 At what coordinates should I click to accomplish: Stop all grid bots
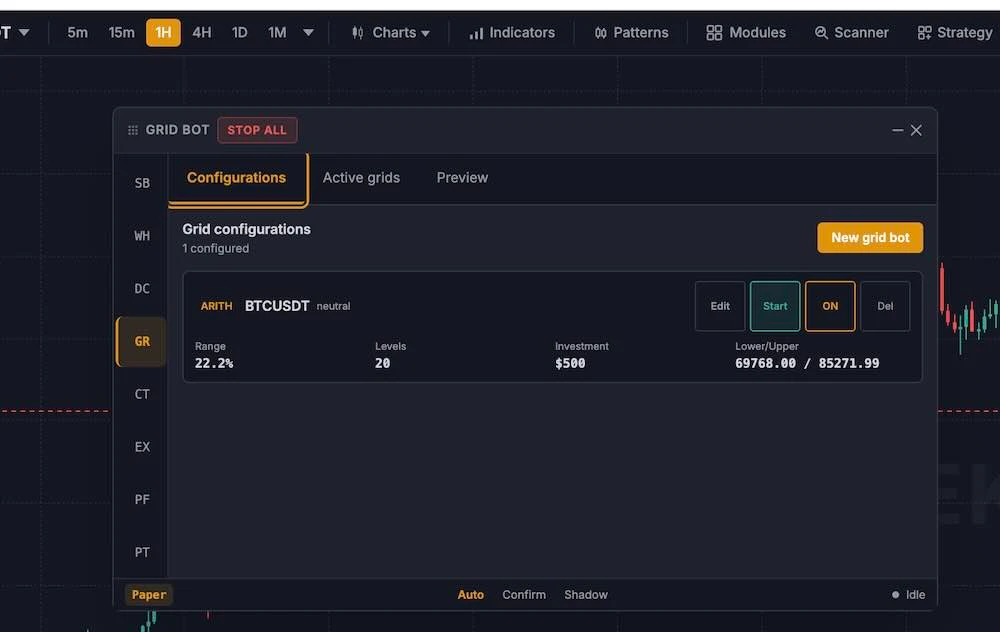point(257,130)
